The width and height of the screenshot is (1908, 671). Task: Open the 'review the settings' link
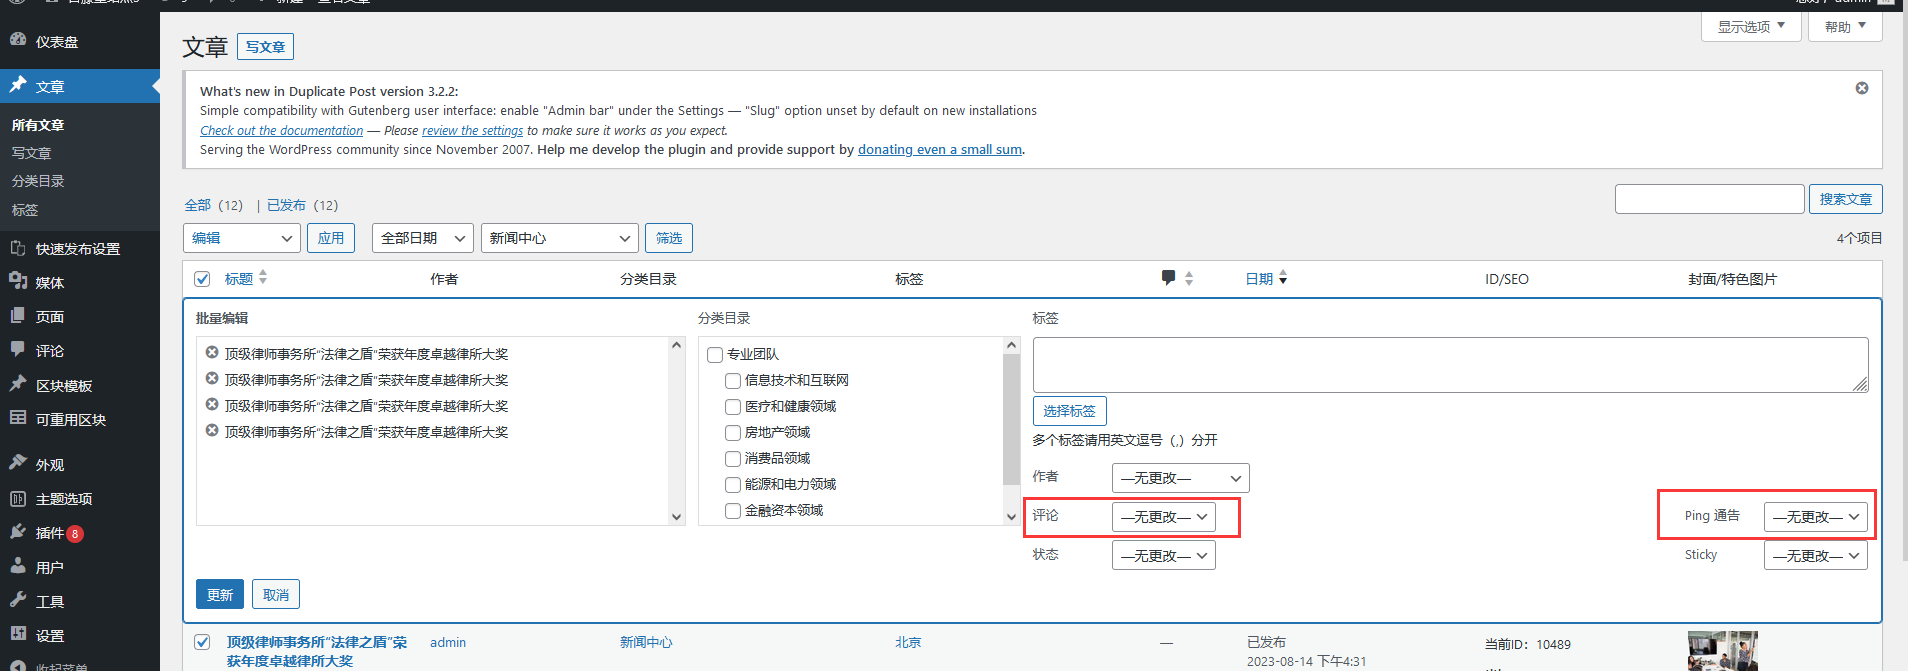tap(473, 130)
